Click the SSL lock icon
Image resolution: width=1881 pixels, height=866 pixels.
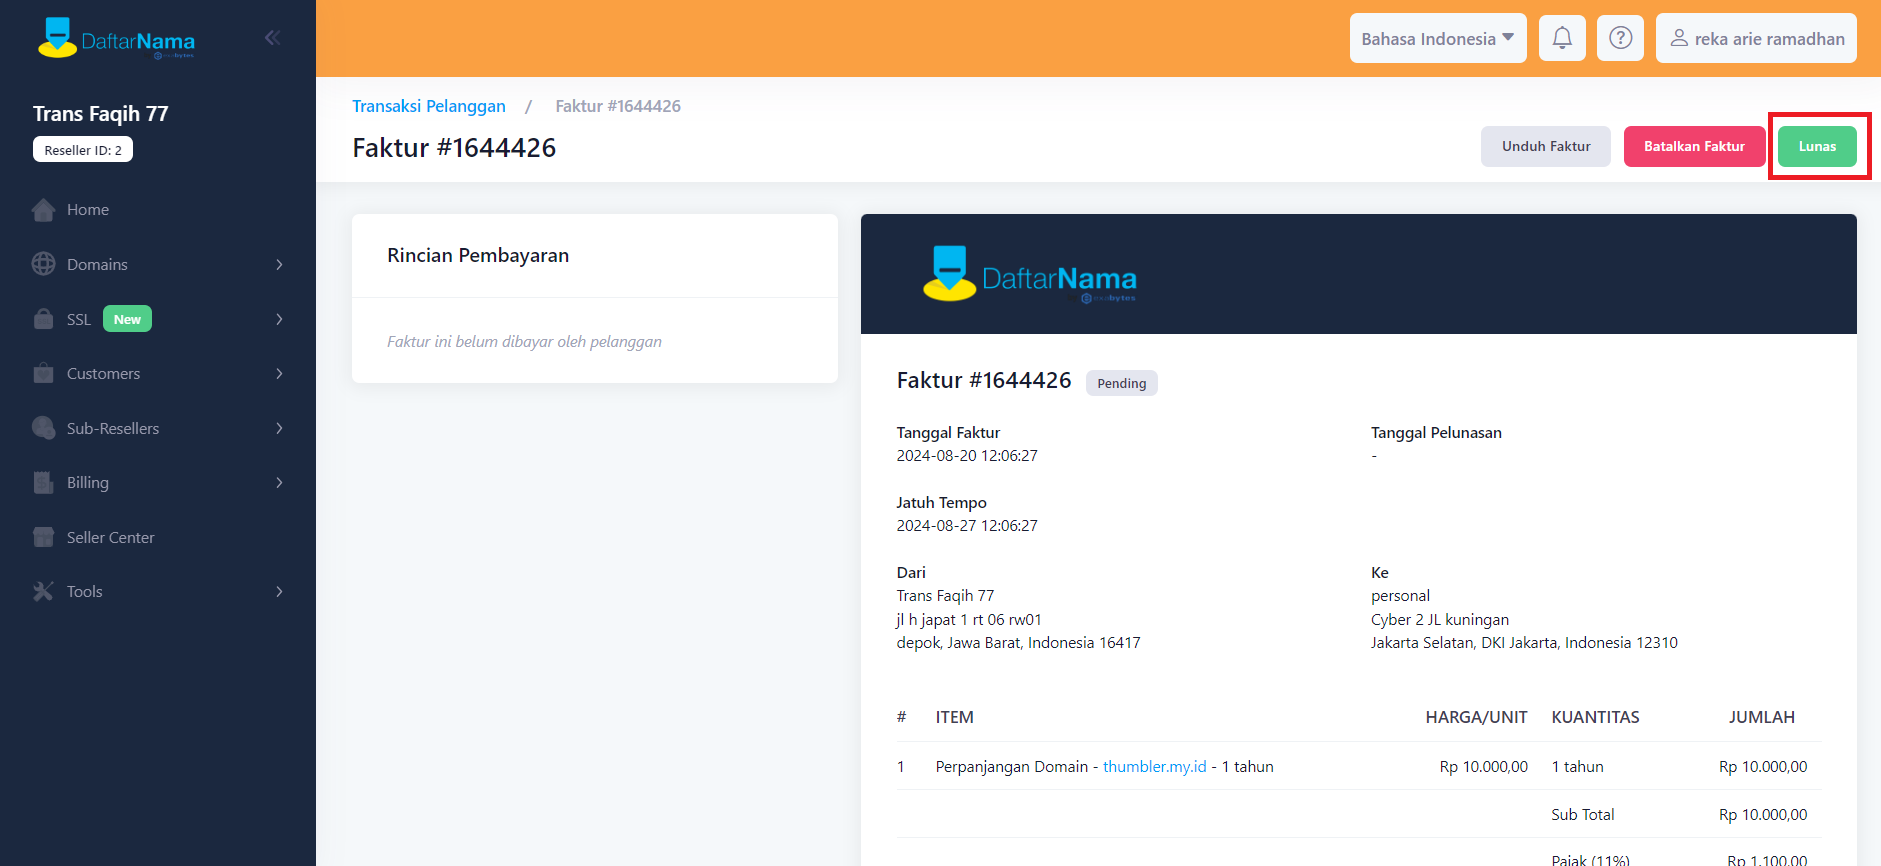(43, 319)
